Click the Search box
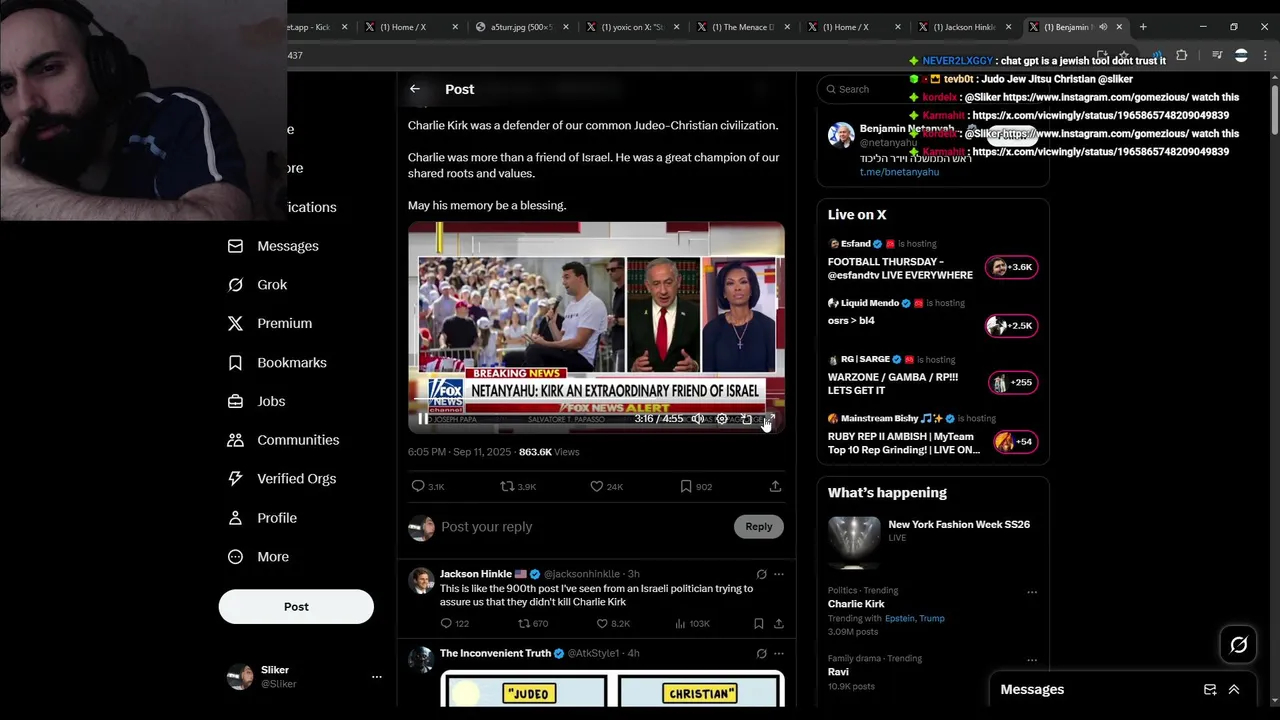1280x720 pixels. tap(933, 89)
